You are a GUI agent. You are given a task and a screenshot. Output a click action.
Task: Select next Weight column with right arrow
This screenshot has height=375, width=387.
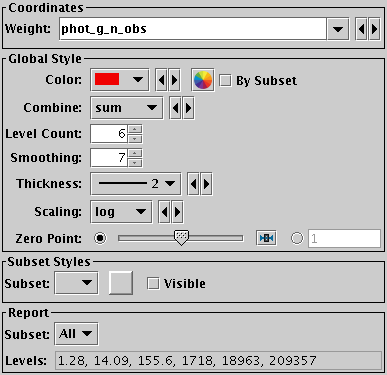[374, 29]
